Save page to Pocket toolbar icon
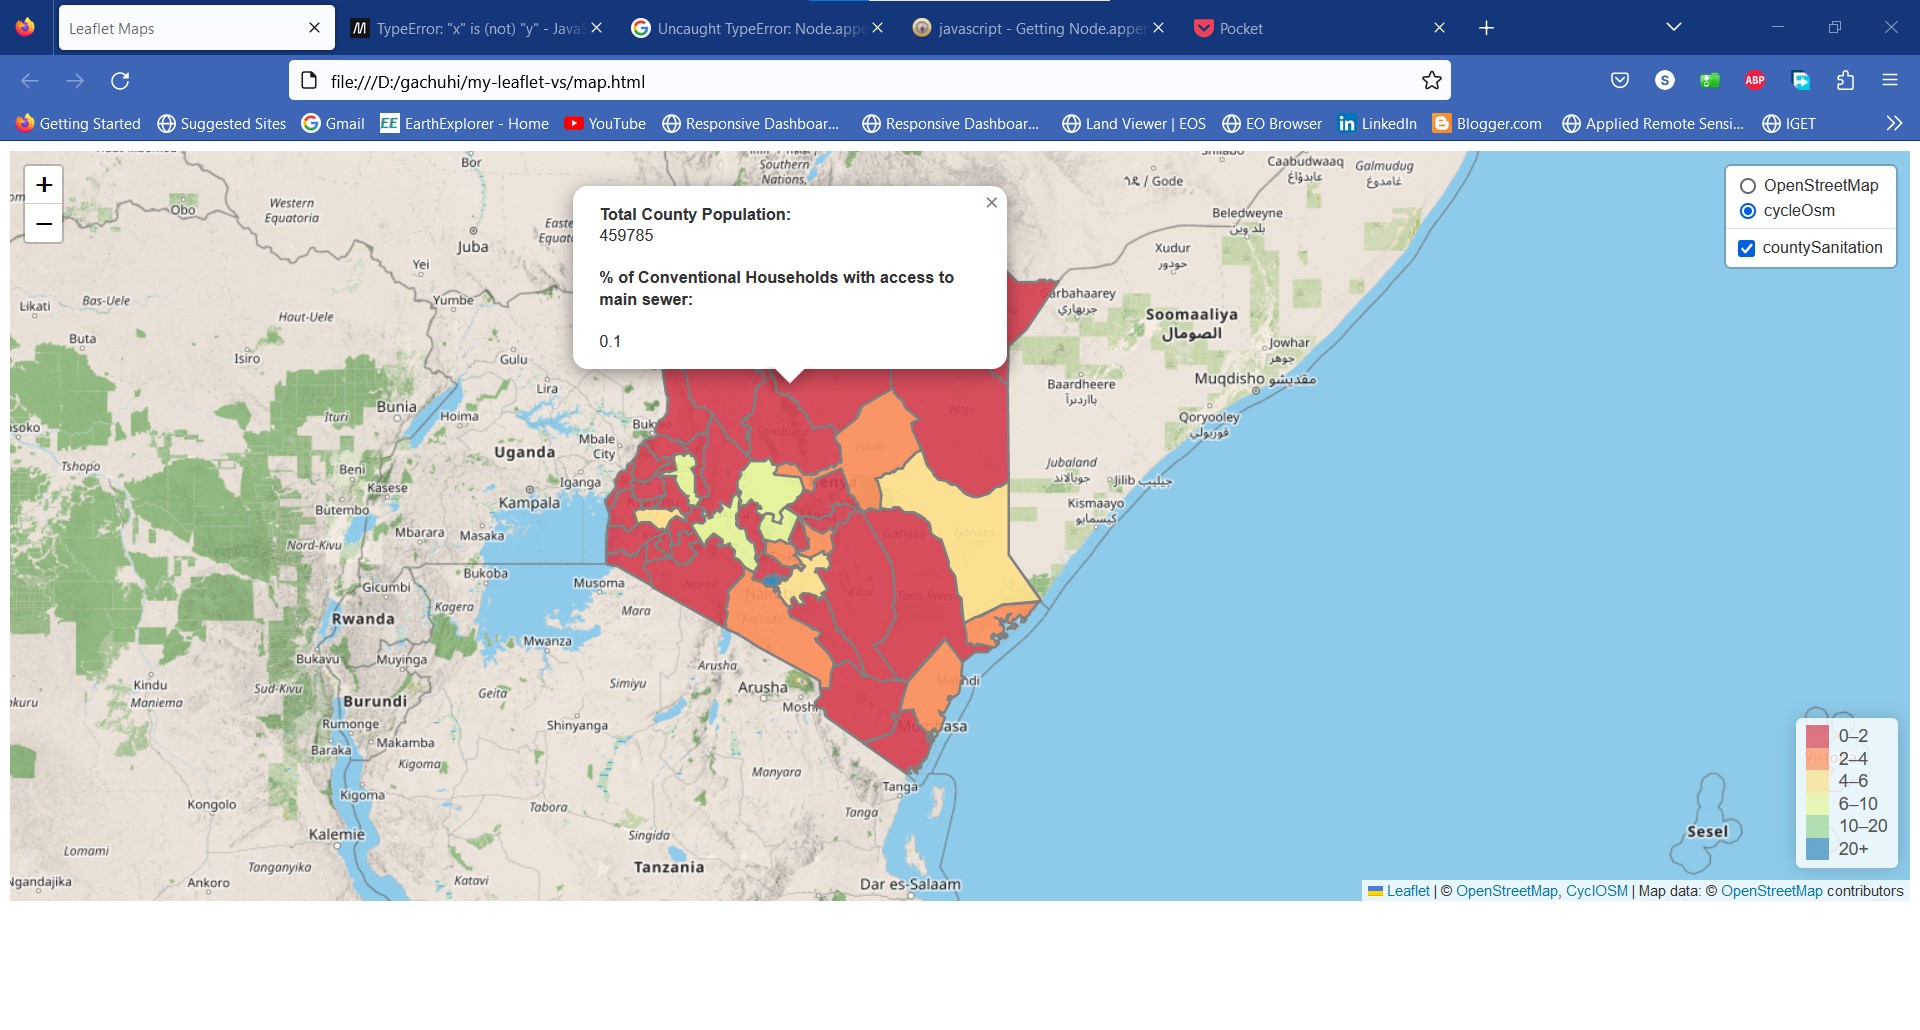The height and width of the screenshot is (1030, 1920). pos(1620,81)
